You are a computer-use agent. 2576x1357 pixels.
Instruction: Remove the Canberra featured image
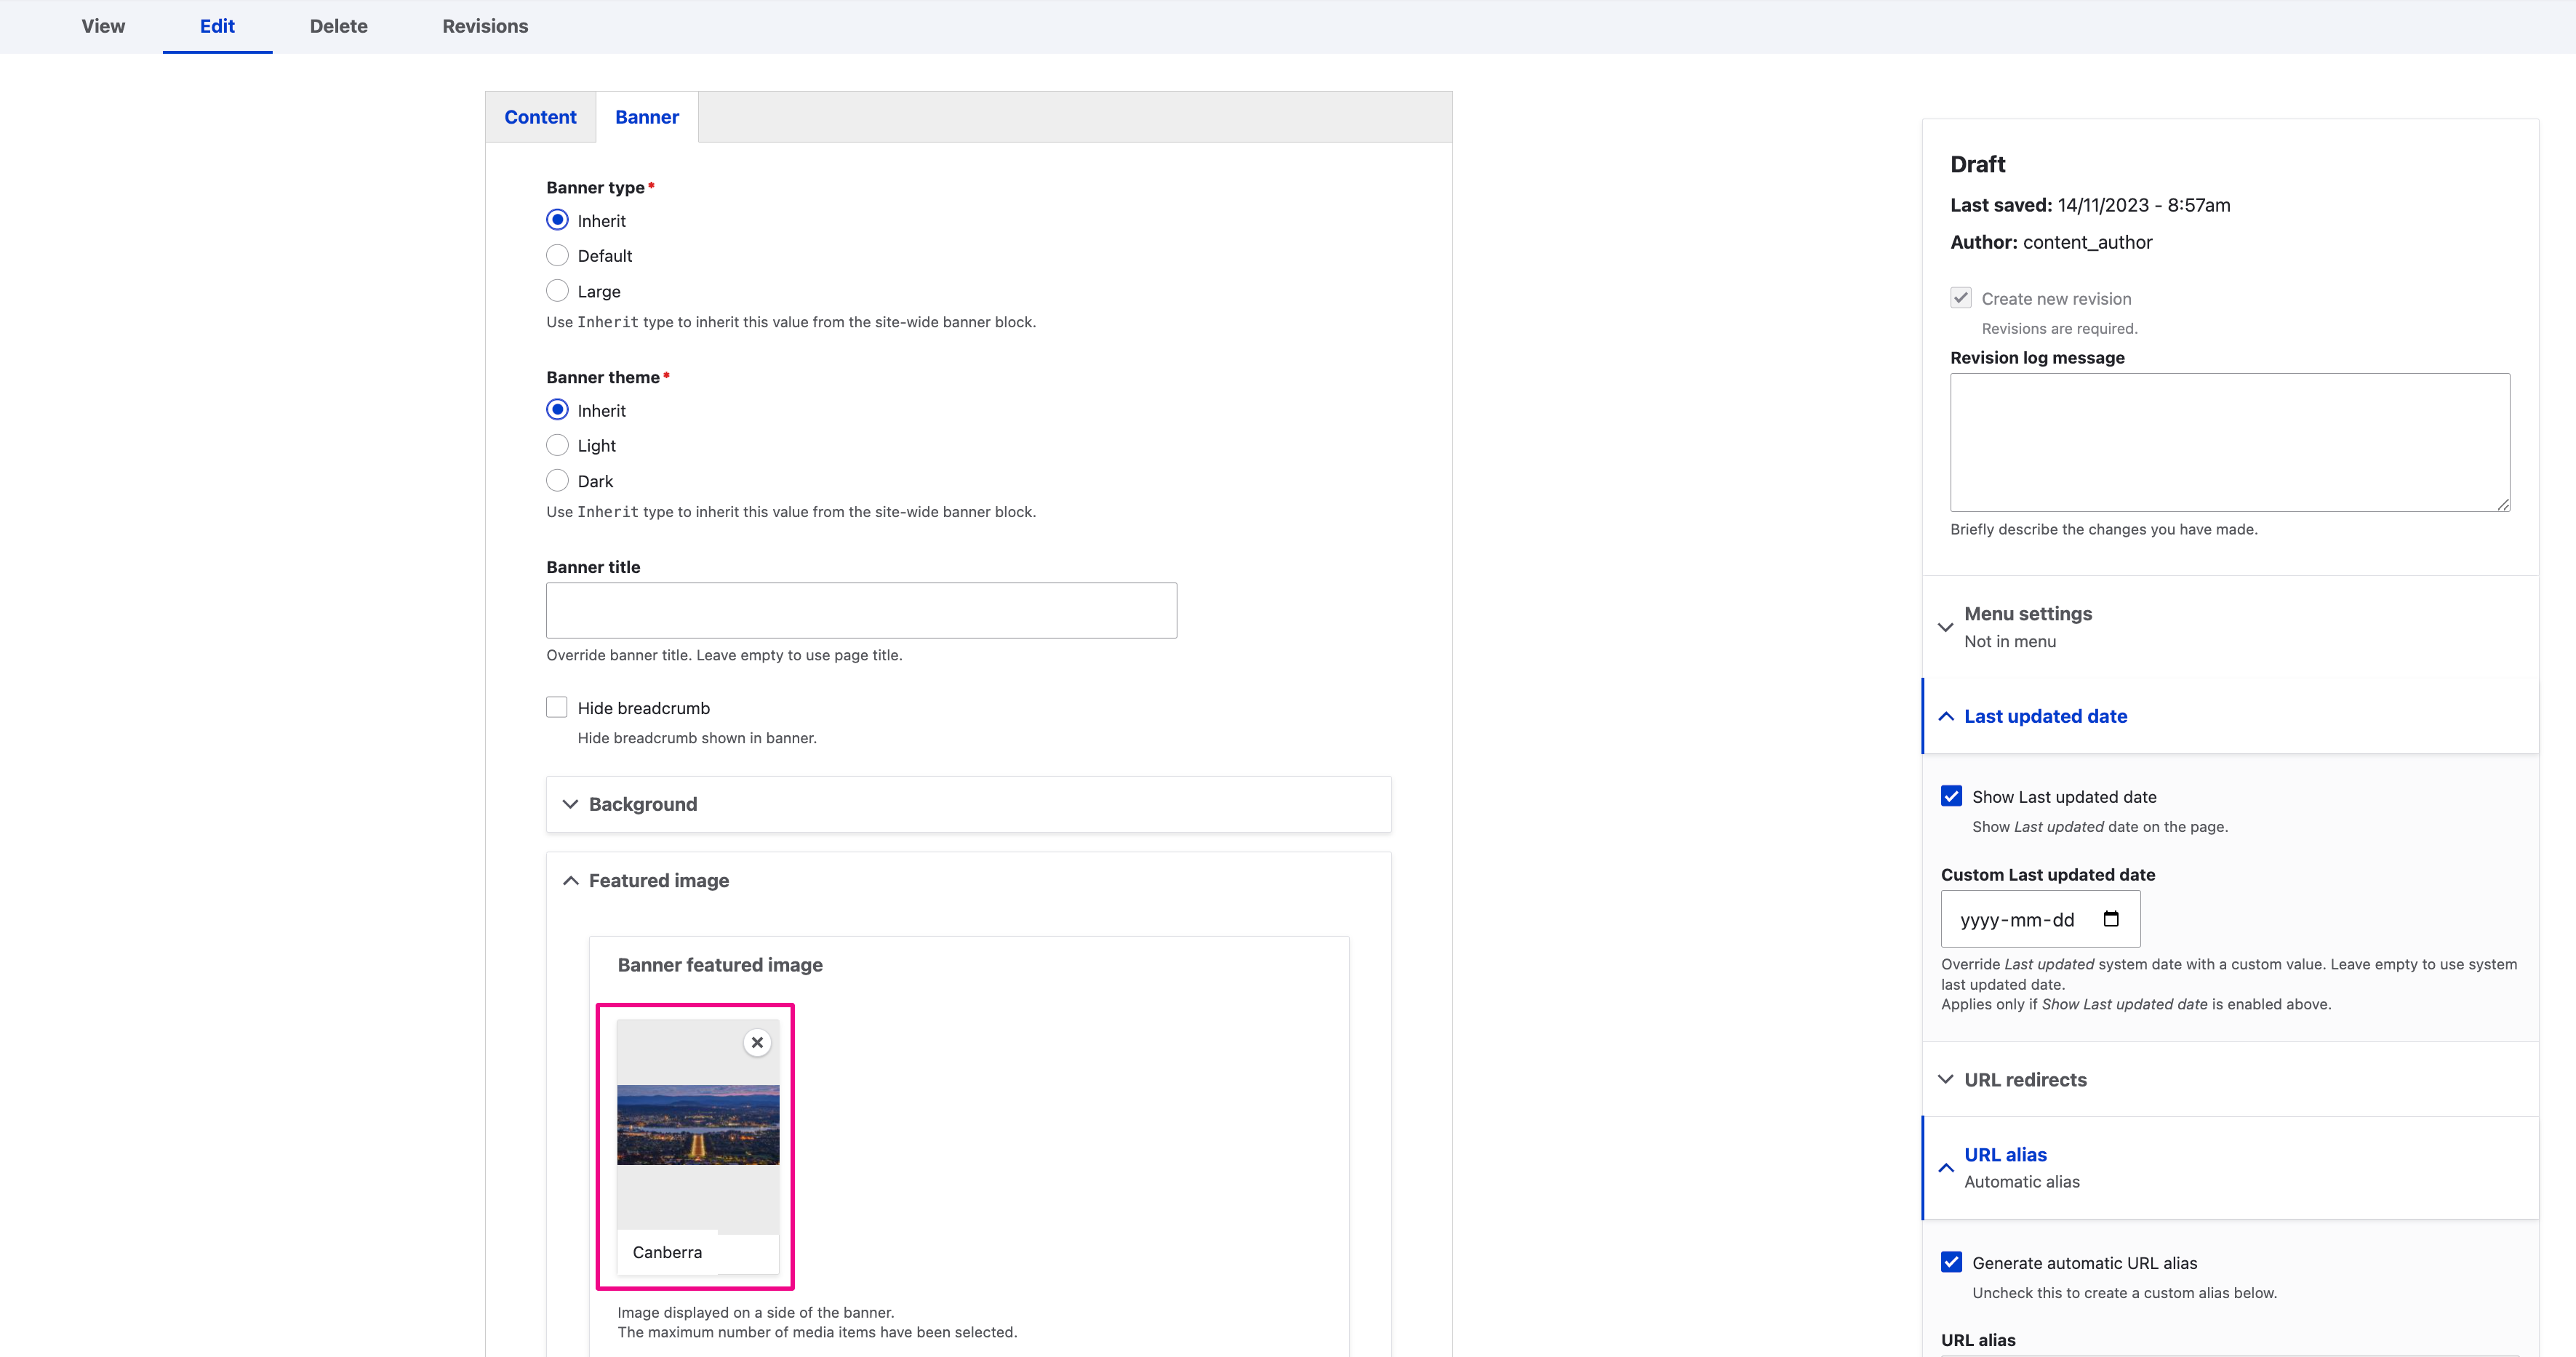(757, 1042)
